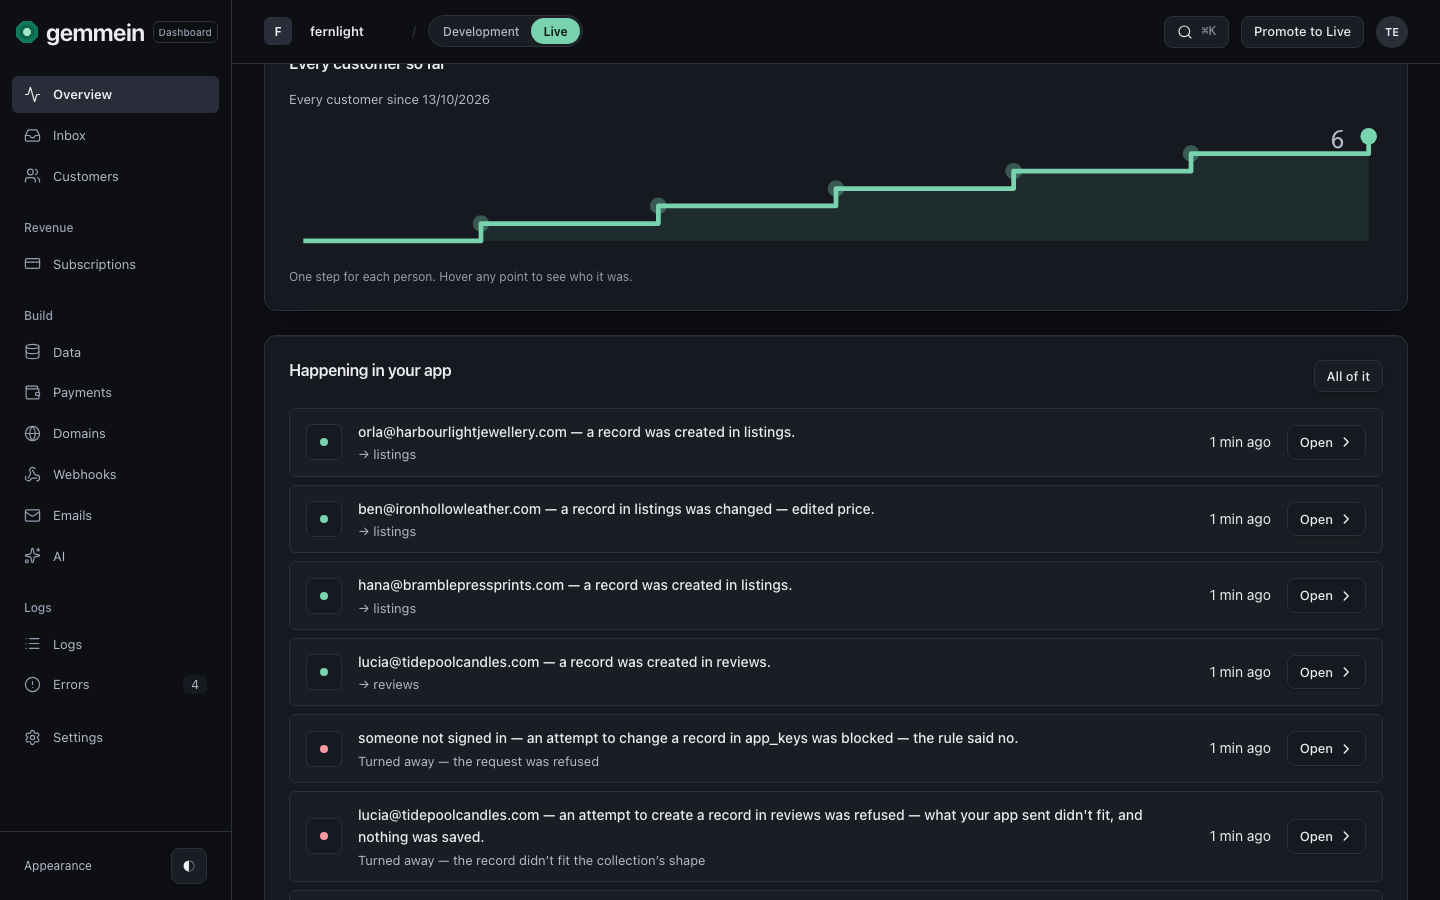Open the fernlight project selector
1440x900 pixels.
click(337, 32)
